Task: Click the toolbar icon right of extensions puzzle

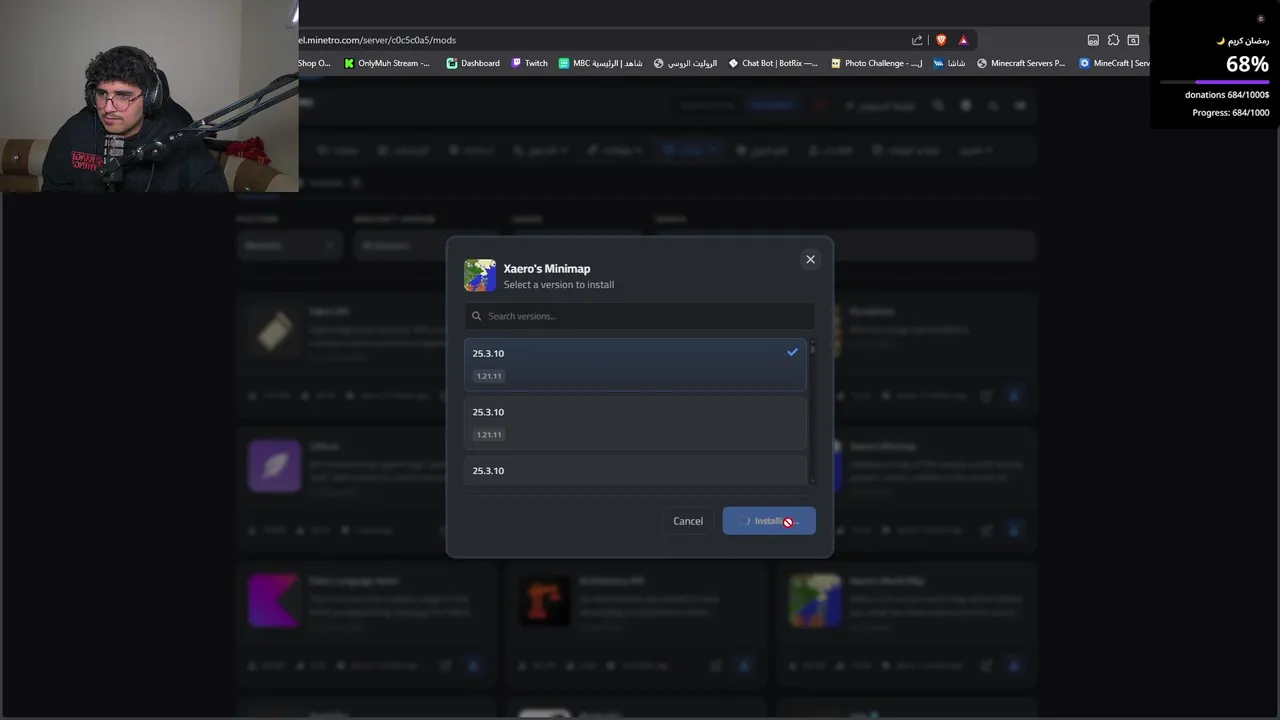Action: 1133,40
